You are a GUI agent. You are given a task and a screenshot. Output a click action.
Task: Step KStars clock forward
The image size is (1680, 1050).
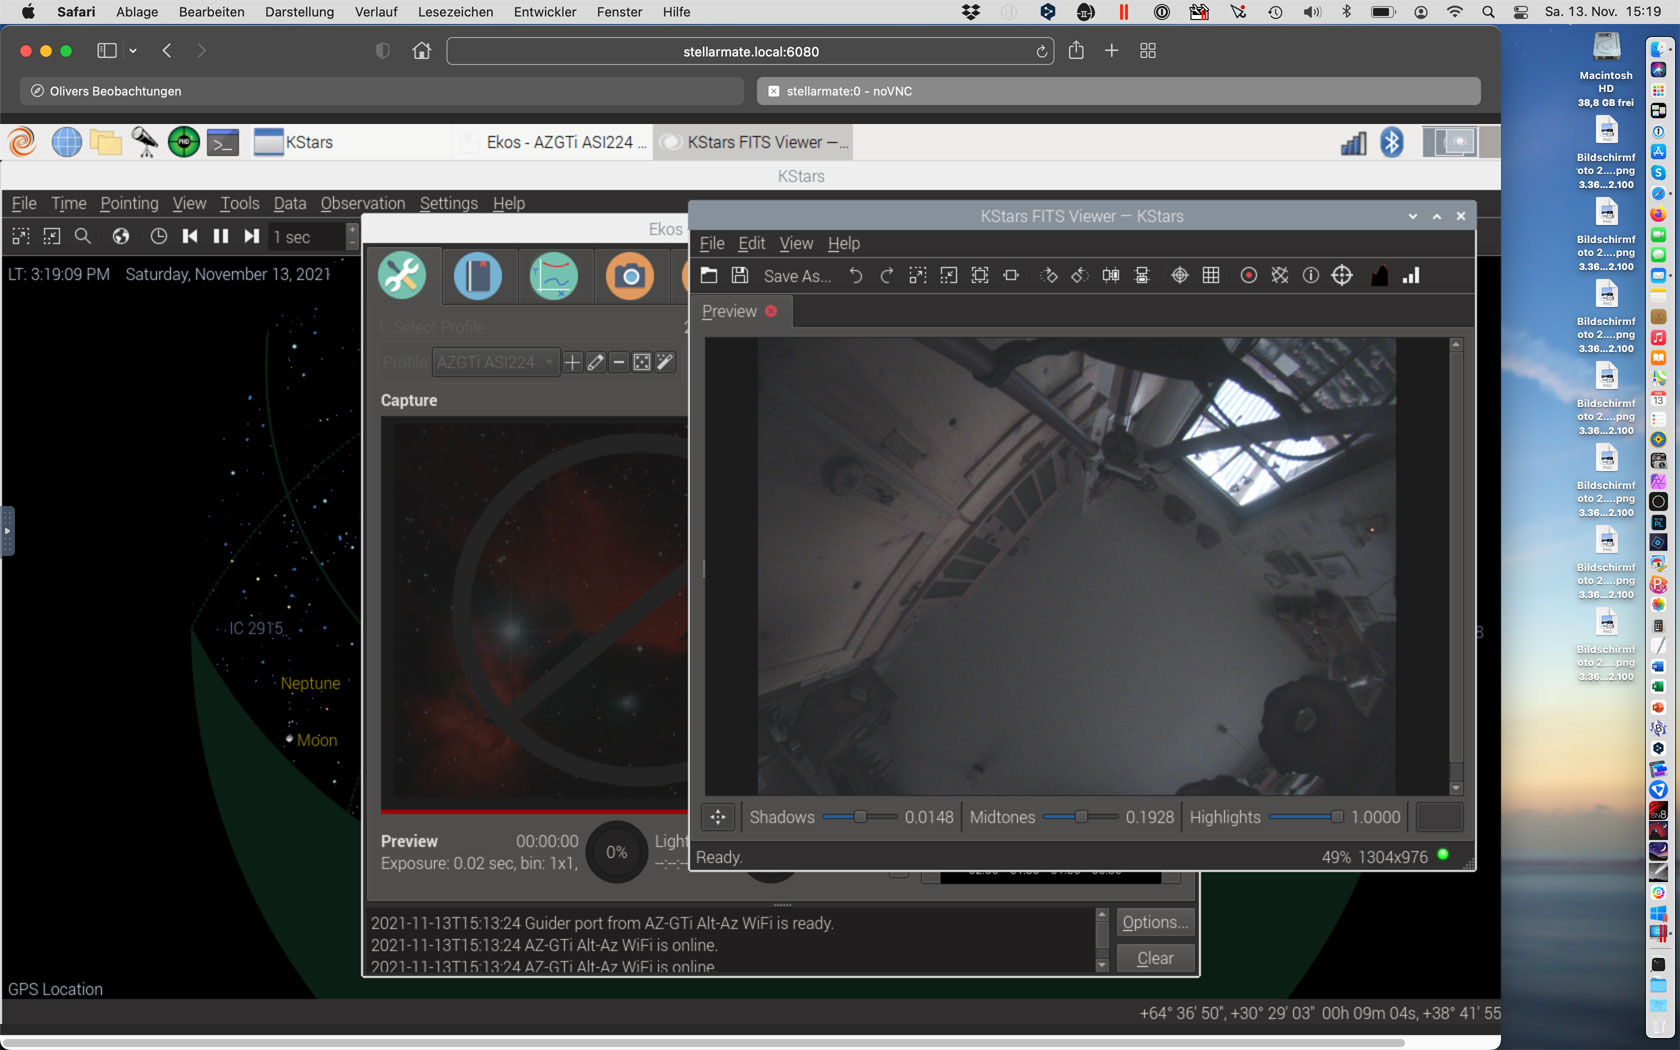[x=252, y=236]
